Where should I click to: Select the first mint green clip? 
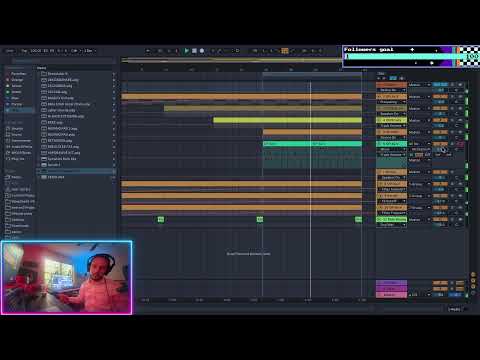pyautogui.click(x=287, y=144)
